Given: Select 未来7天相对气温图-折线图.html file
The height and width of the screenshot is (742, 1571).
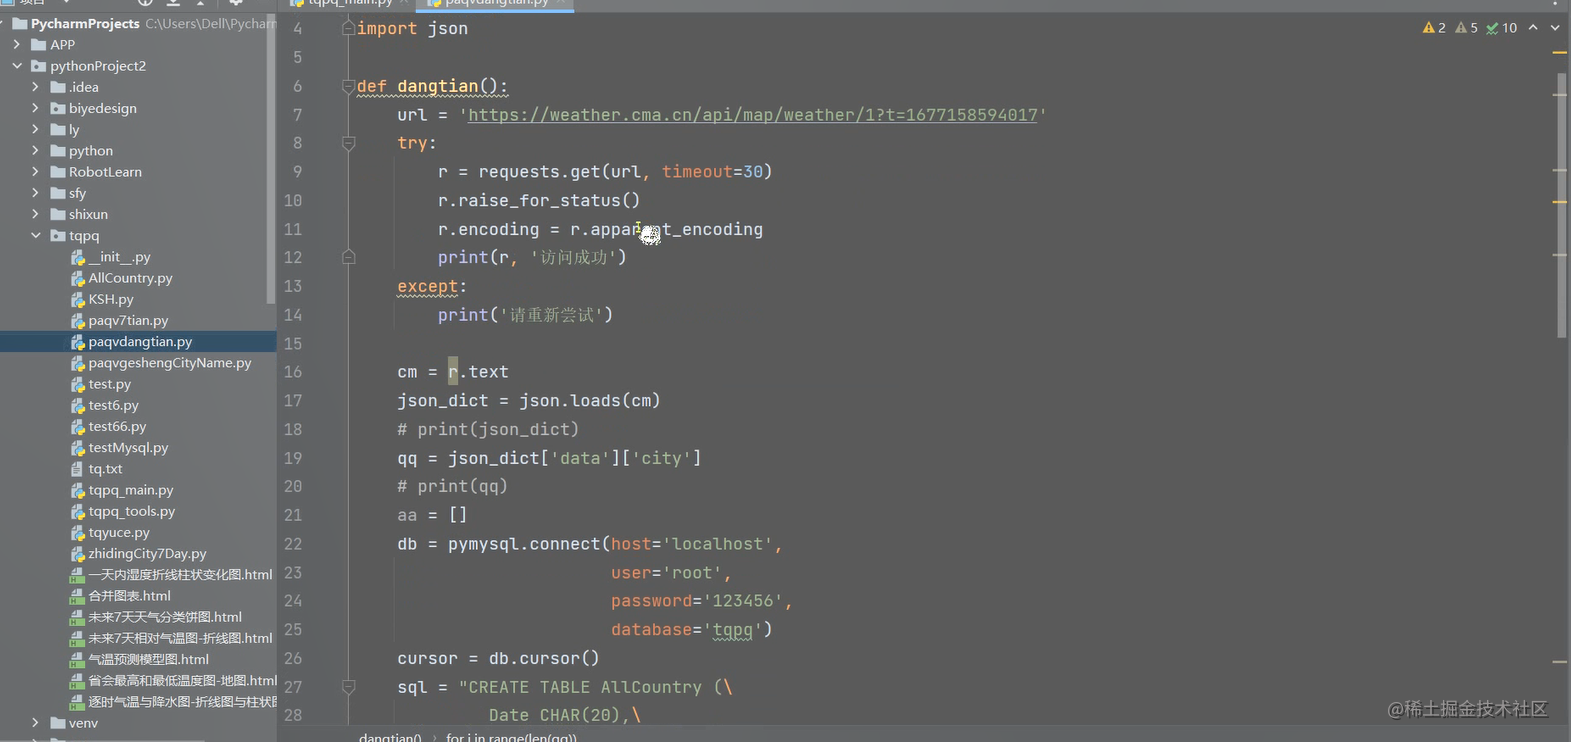Looking at the screenshot, I should [x=180, y=638].
